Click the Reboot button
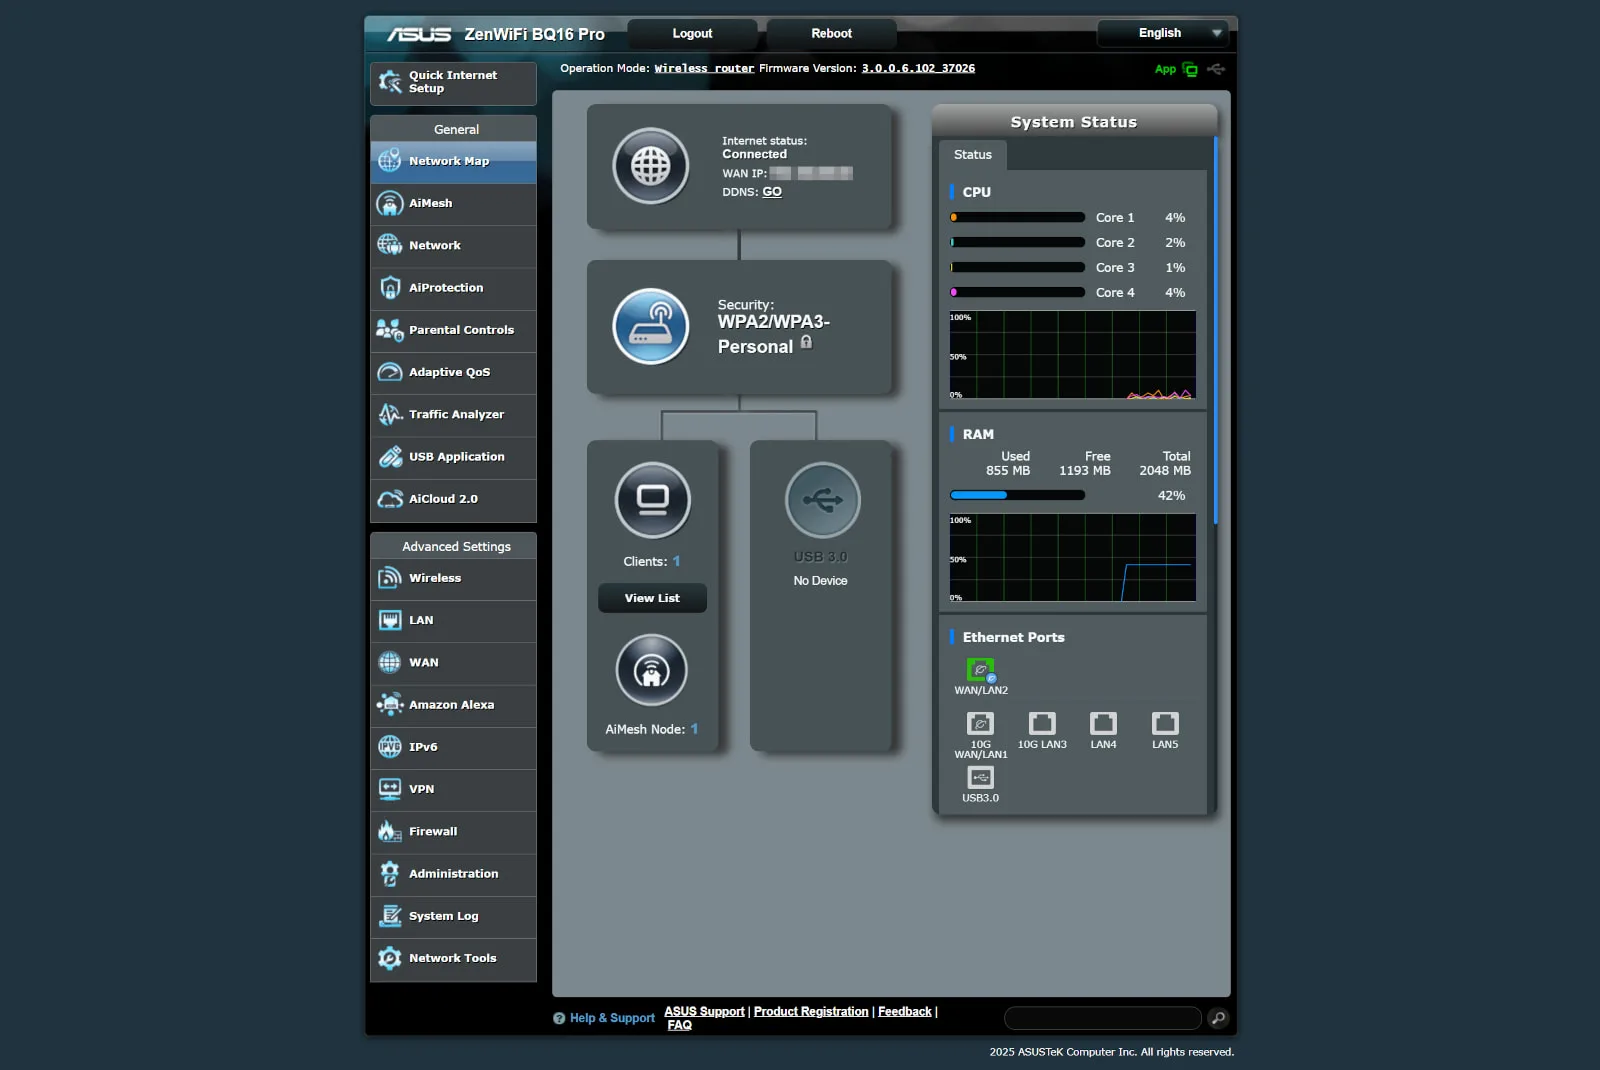The image size is (1600, 1070). tap(830, 33)
